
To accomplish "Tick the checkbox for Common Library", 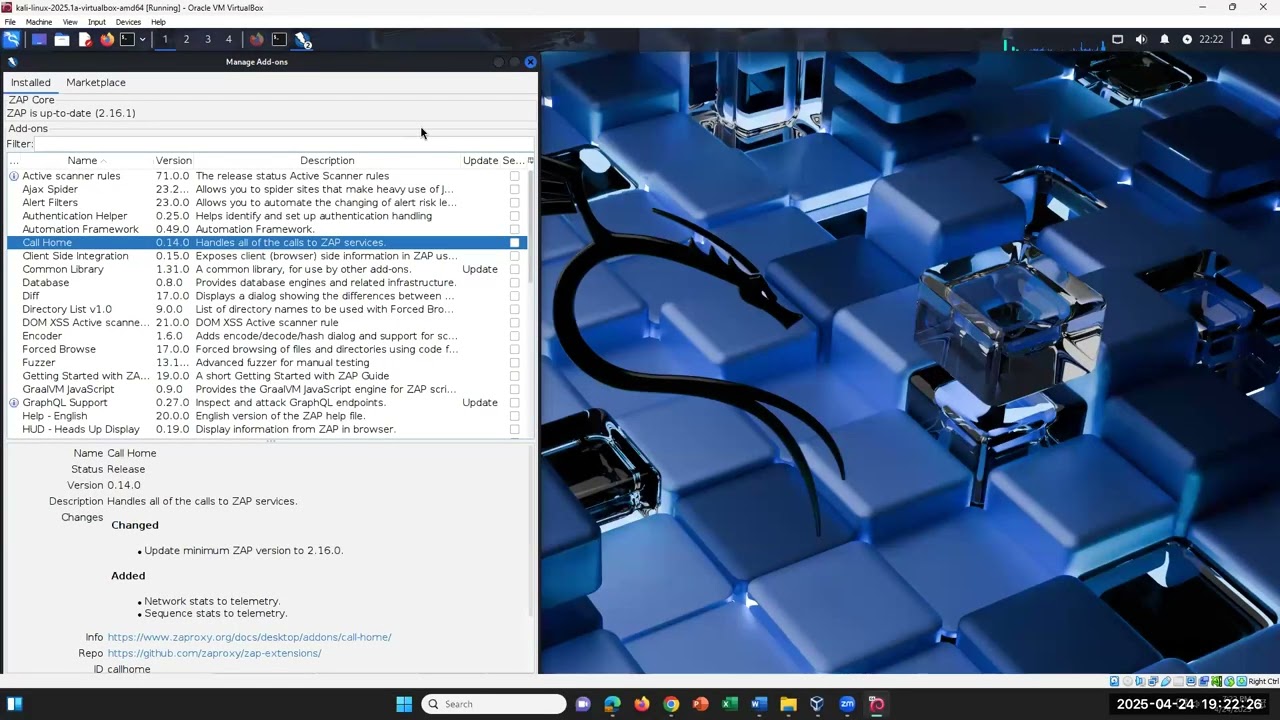I will pos(515,269).
